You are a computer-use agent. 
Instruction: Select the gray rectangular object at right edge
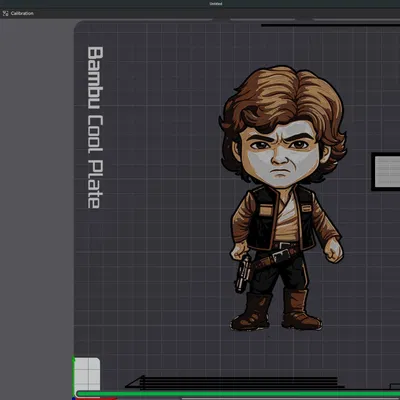pyautogui.click(x=386, y=172)
